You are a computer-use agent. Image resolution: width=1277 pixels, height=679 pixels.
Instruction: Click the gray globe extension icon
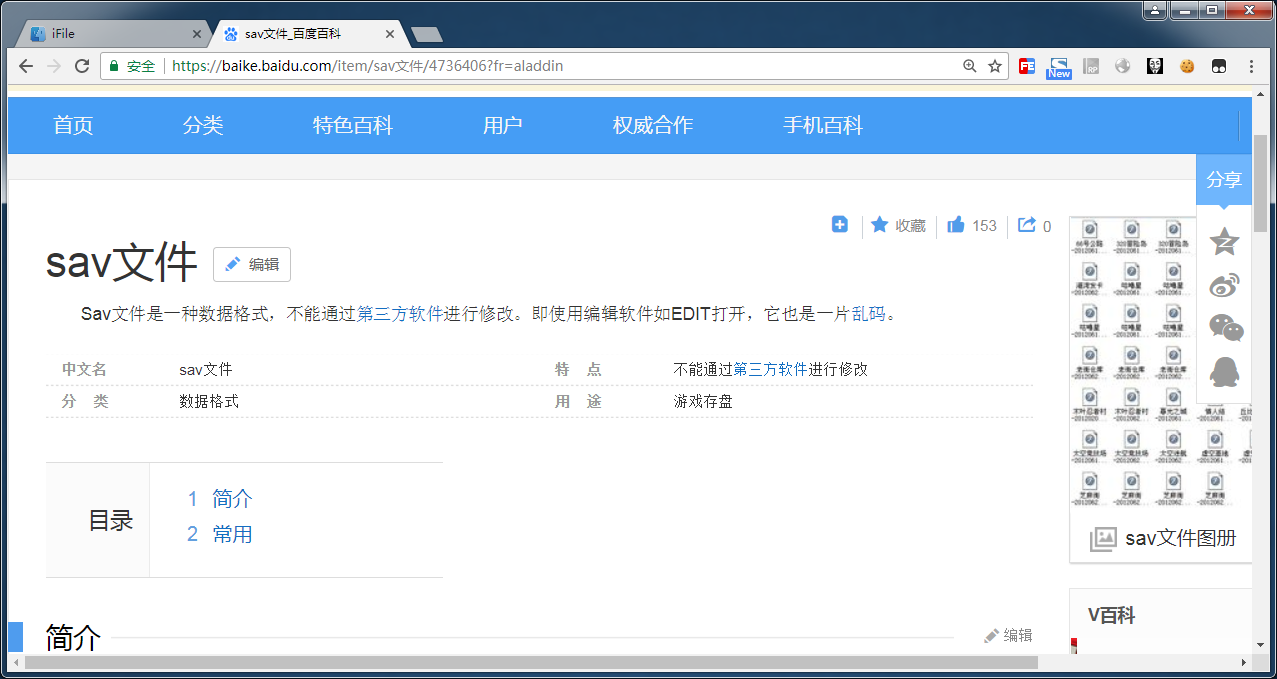click(1123, 66)
